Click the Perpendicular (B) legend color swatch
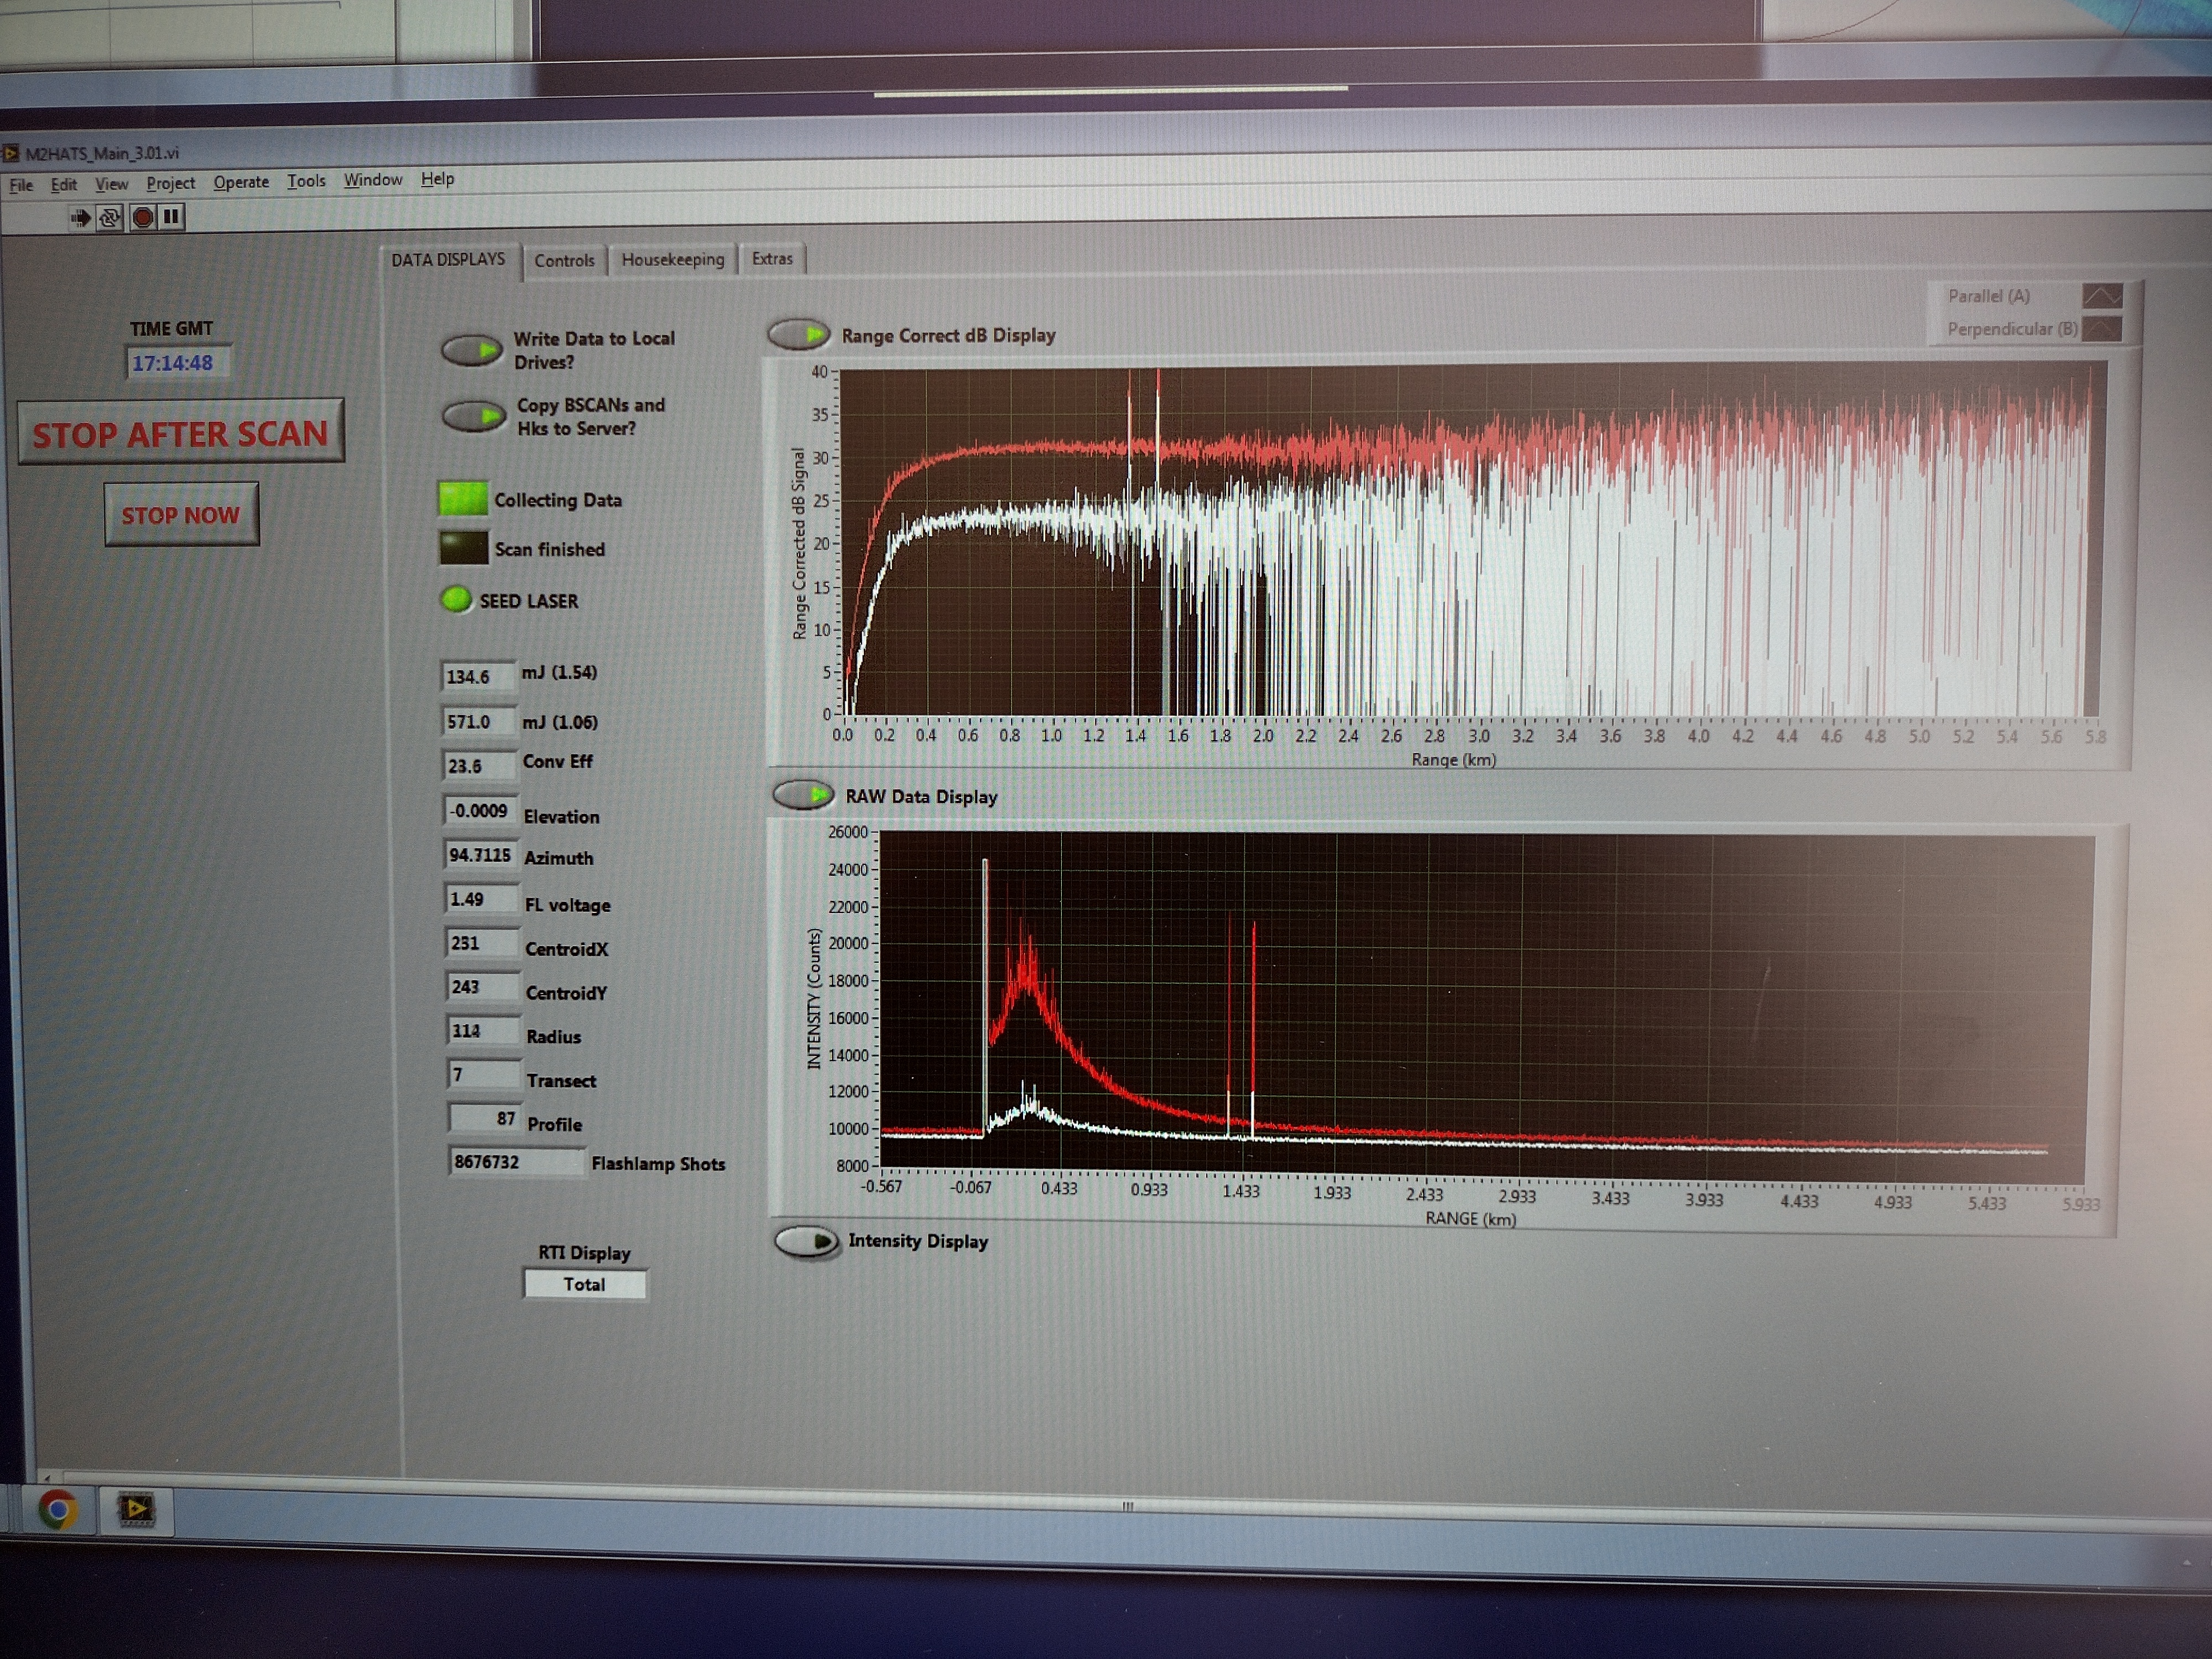The image size is (2212, 1659). pos(2102,329)
